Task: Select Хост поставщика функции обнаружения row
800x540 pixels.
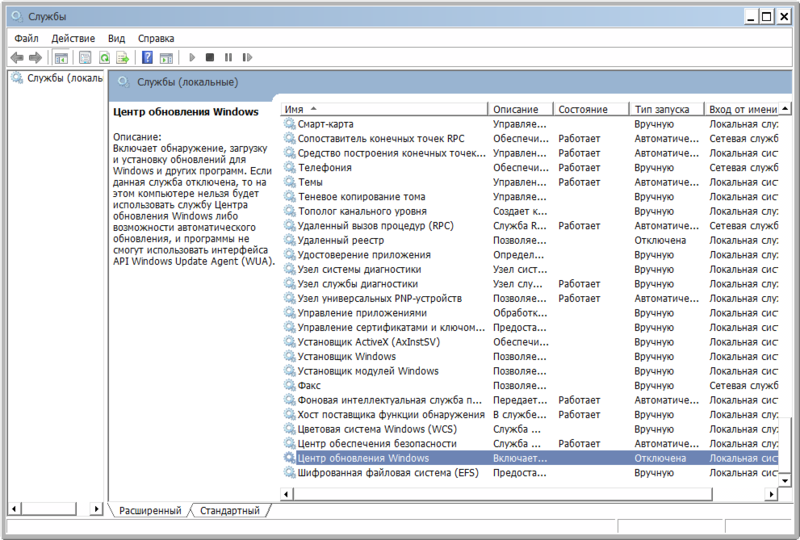Action: click(x=530, y=414)
